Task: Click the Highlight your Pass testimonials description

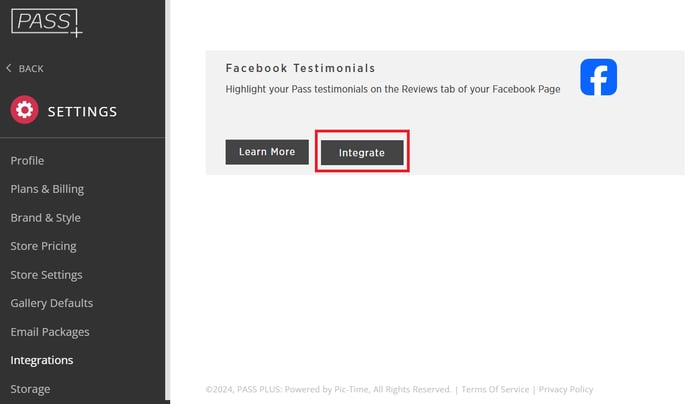Action: tap(393, 89)
